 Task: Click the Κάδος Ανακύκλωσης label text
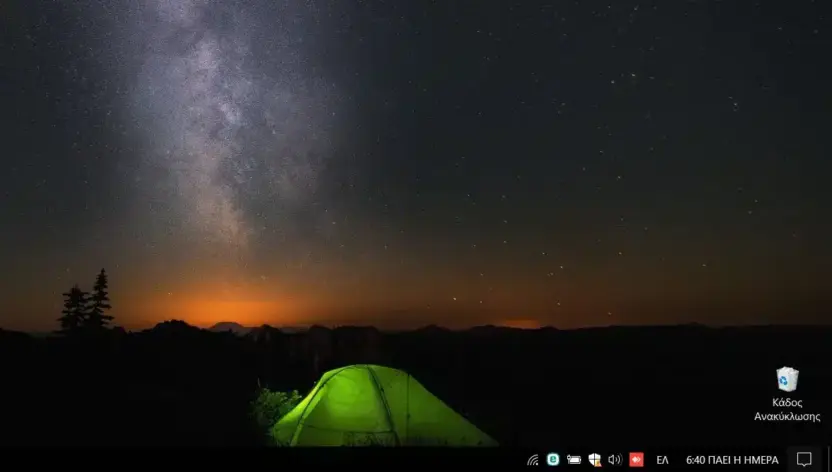click(787, 409)
